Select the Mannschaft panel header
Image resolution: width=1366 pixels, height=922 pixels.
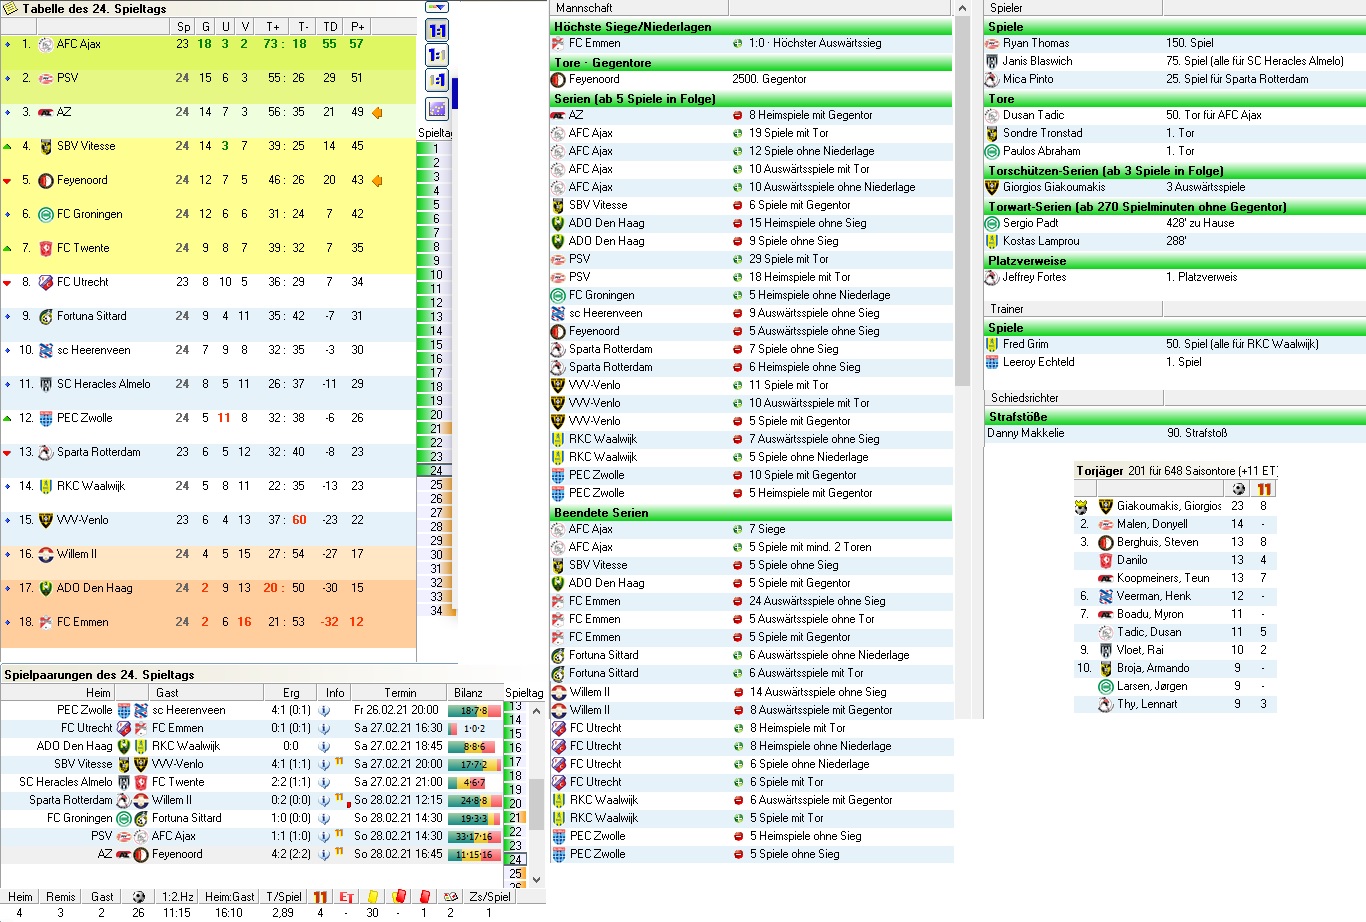tap(640, 8)
